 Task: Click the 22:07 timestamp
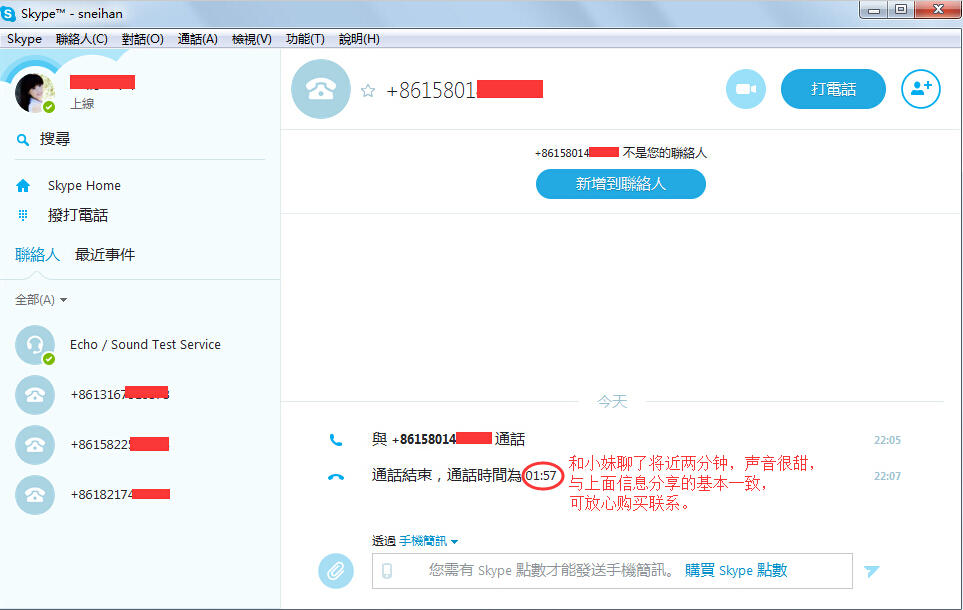(x=887, y=475)
